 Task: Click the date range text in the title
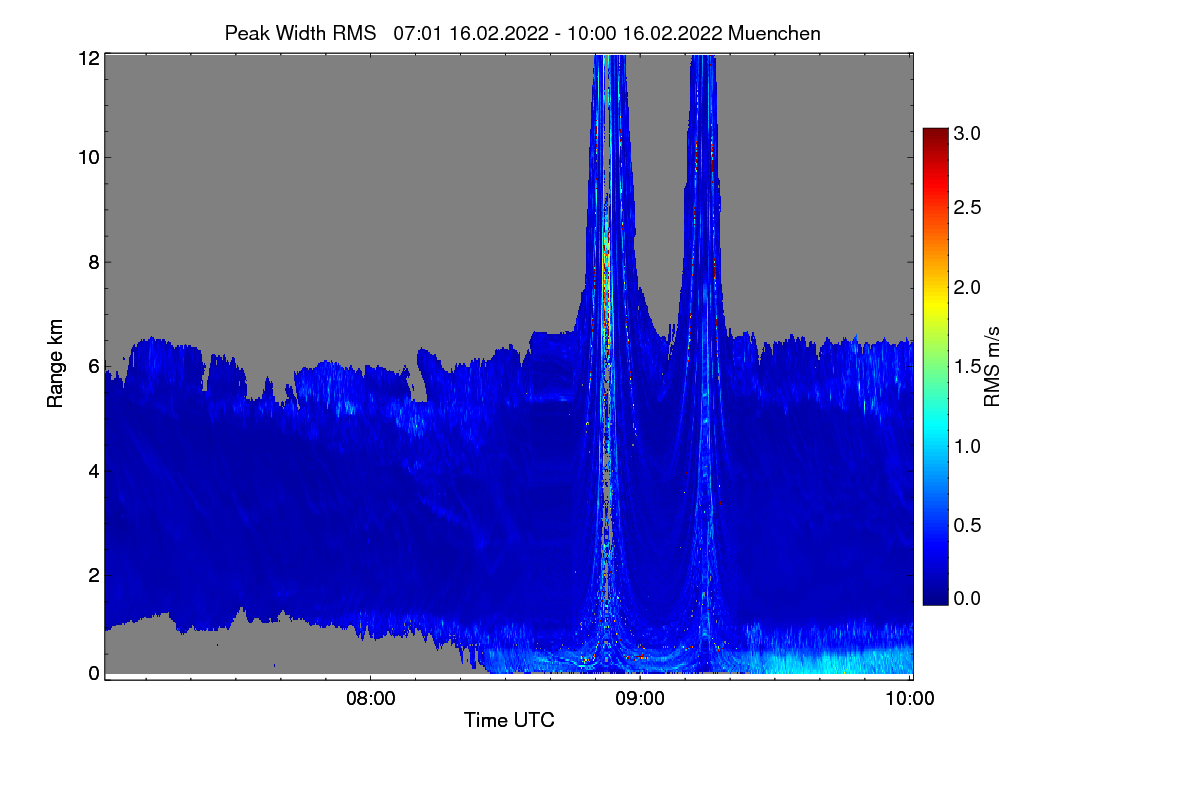tap(559, 33)
